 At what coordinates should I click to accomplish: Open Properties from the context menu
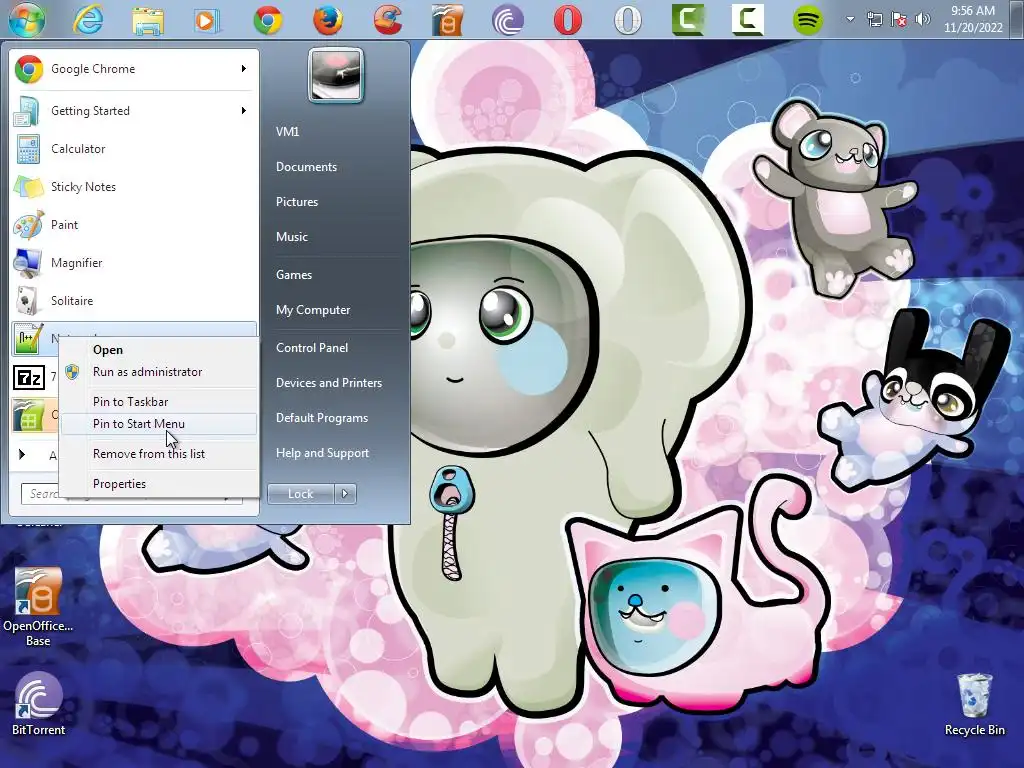[x=120, y=484]
